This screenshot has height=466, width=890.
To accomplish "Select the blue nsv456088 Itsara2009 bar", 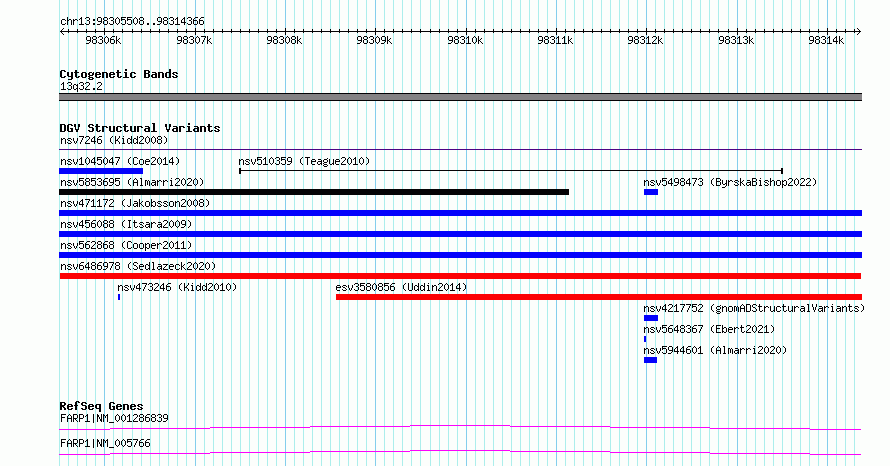I will point(460,234).
